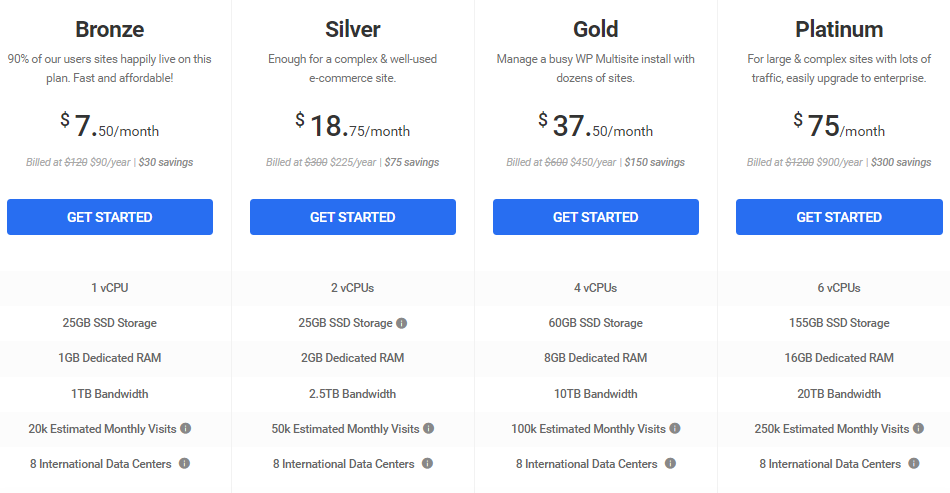Click info icon beside 250k Estimated Monthly Visits
The height and width of the screenshot is (493, 950).
pyautogui.click(x=919, y=429)
